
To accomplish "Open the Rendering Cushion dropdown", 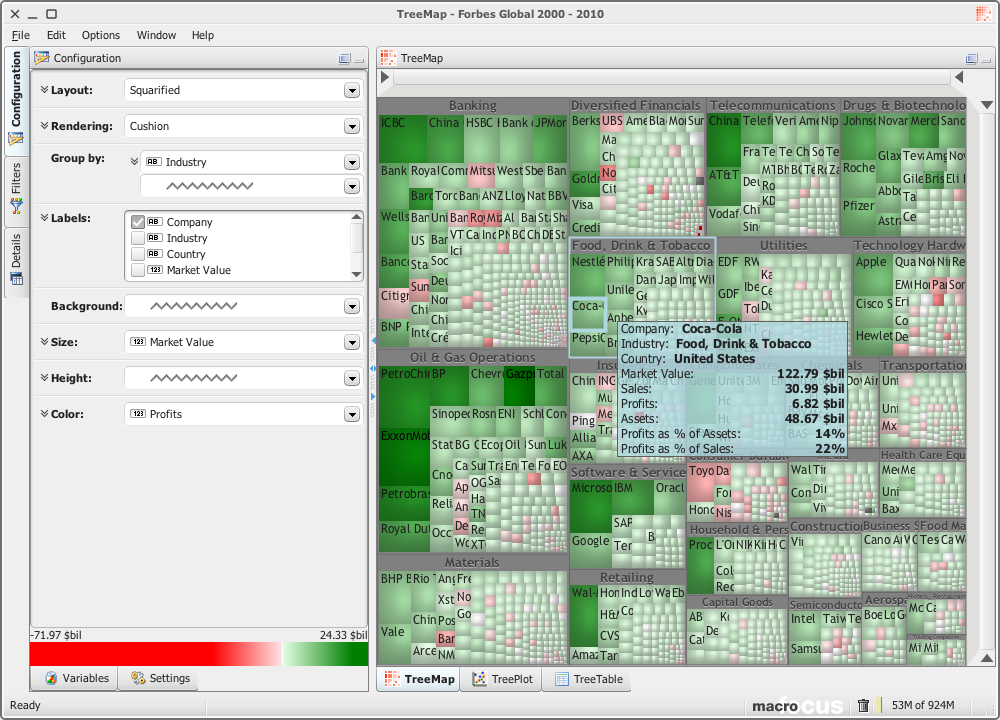I will [351, 126].
